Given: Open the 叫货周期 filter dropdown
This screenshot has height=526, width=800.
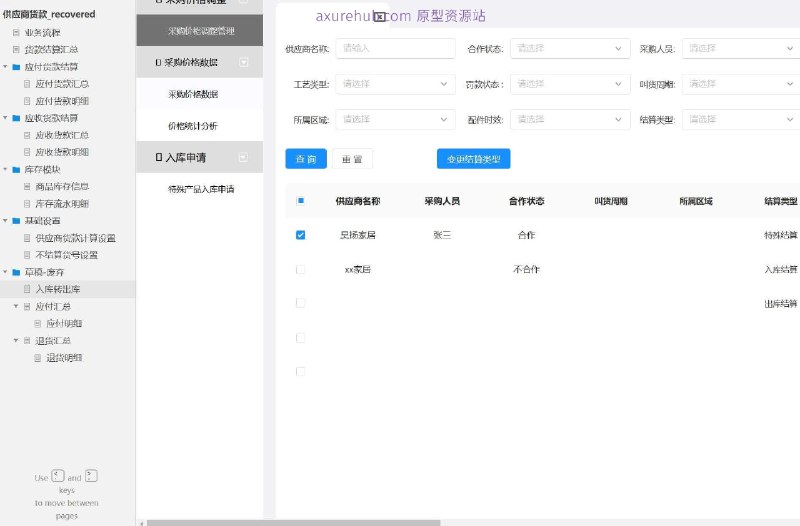Looking at the screenshot, I should 741,84.
